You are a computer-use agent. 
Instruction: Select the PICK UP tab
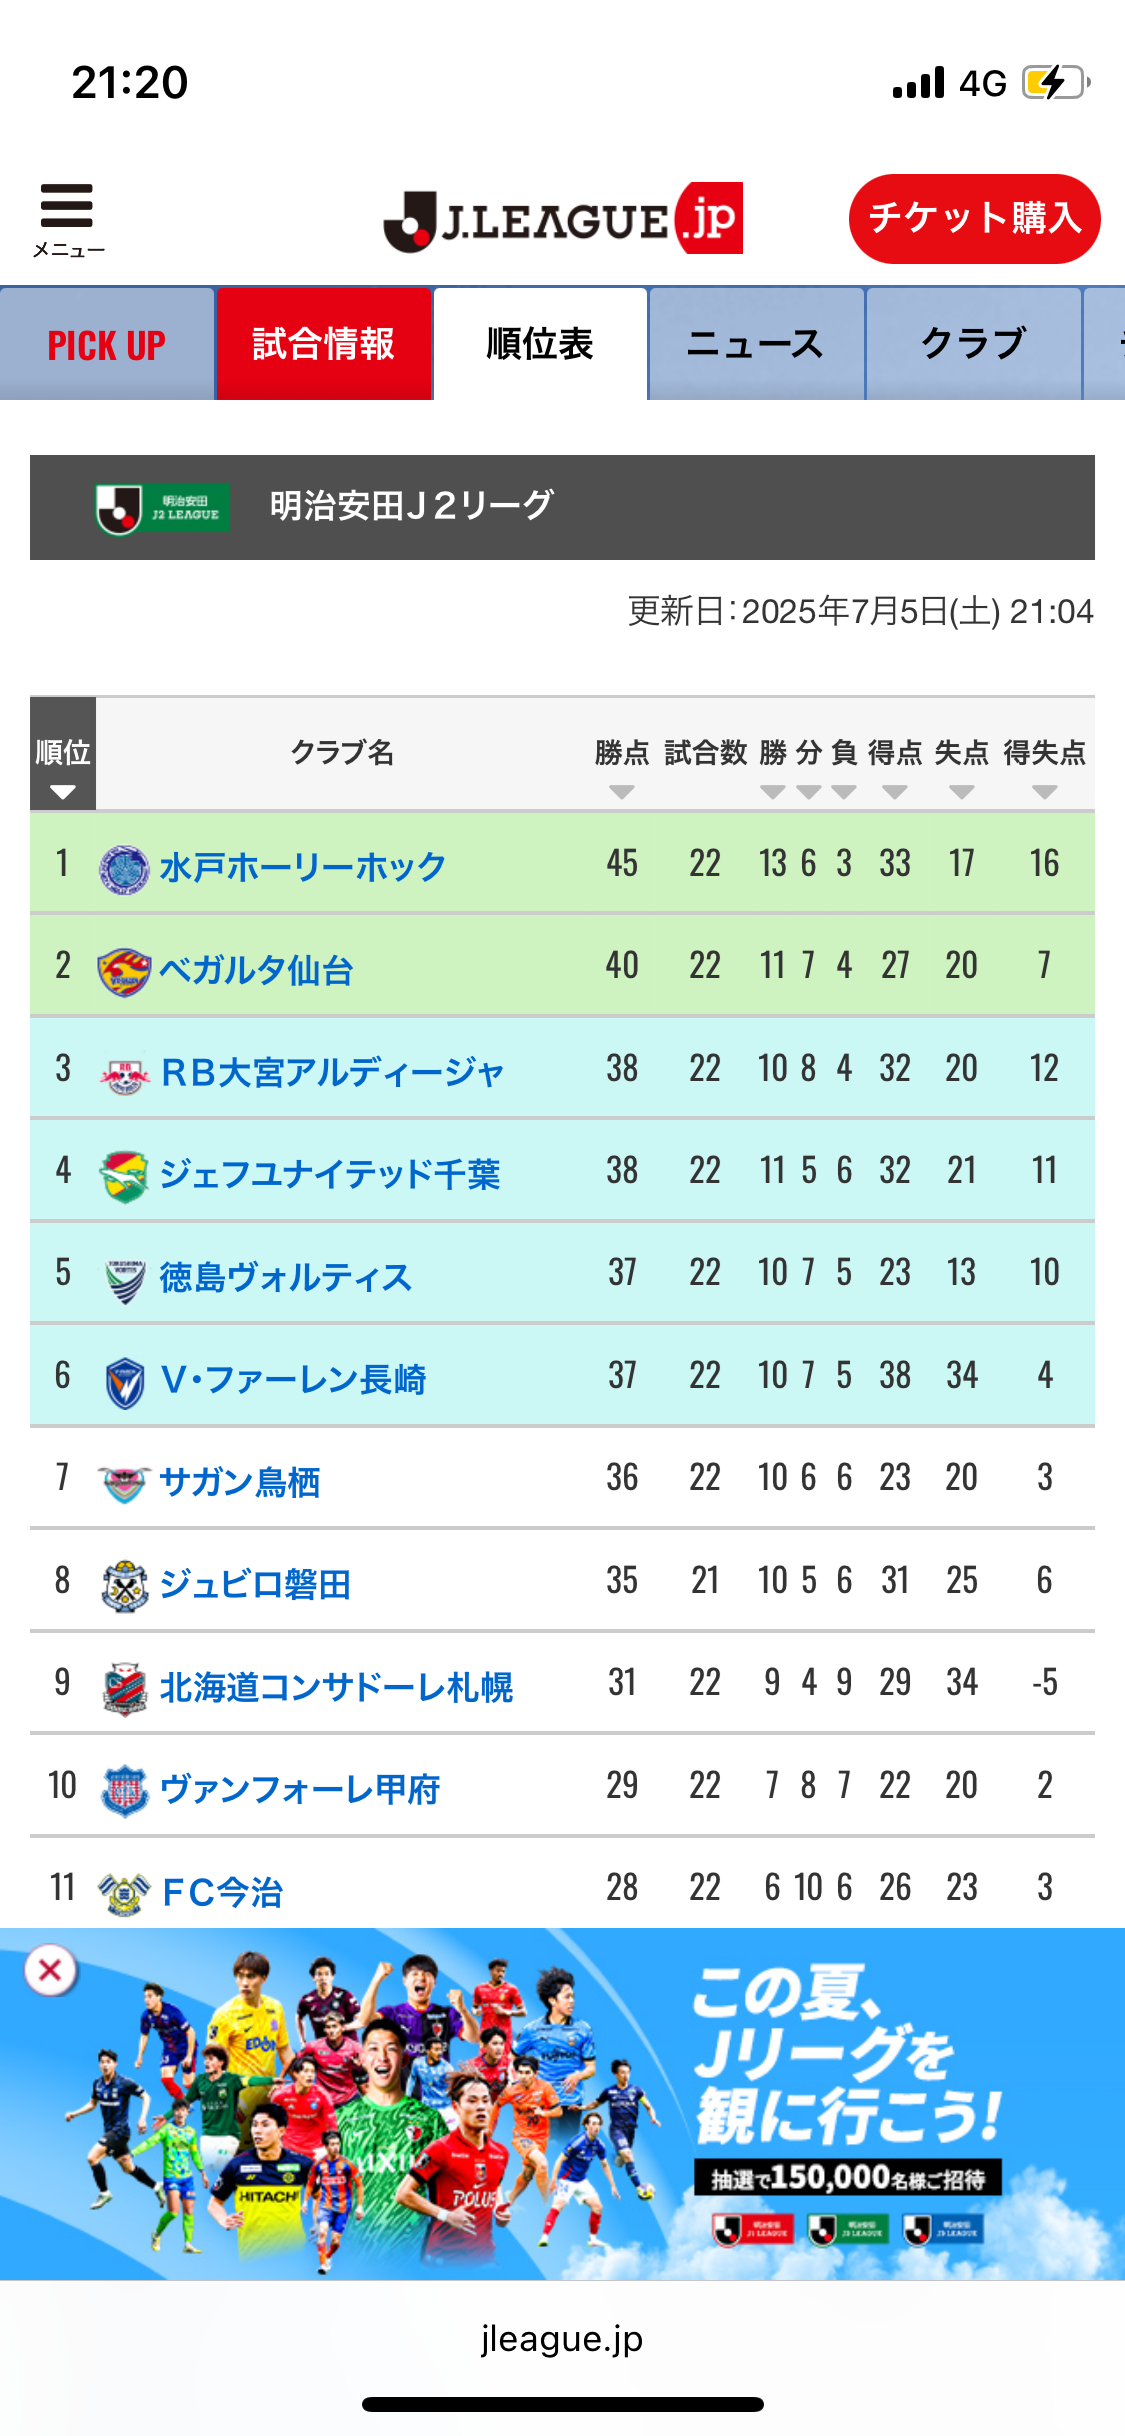click(x=107, y=344)
